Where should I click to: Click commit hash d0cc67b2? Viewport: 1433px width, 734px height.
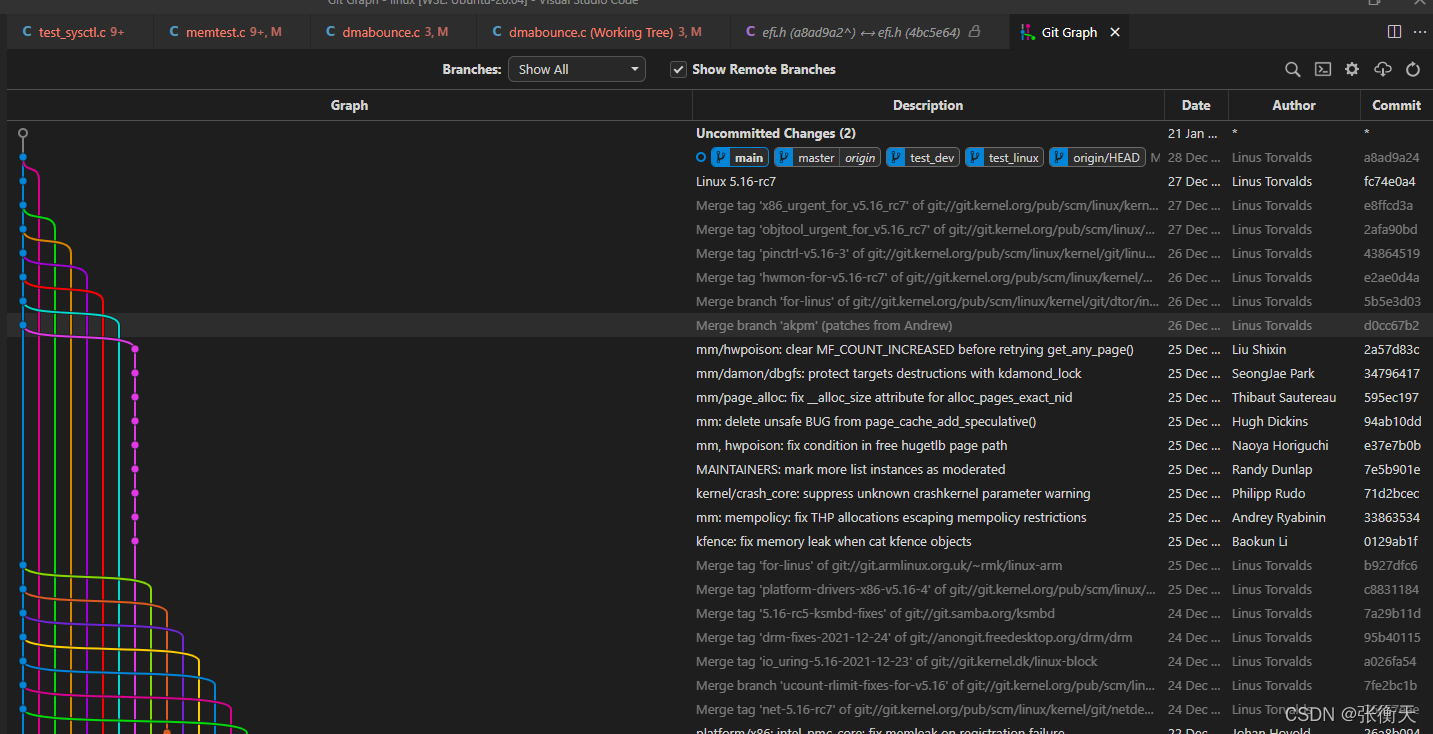click(1391, 325)
